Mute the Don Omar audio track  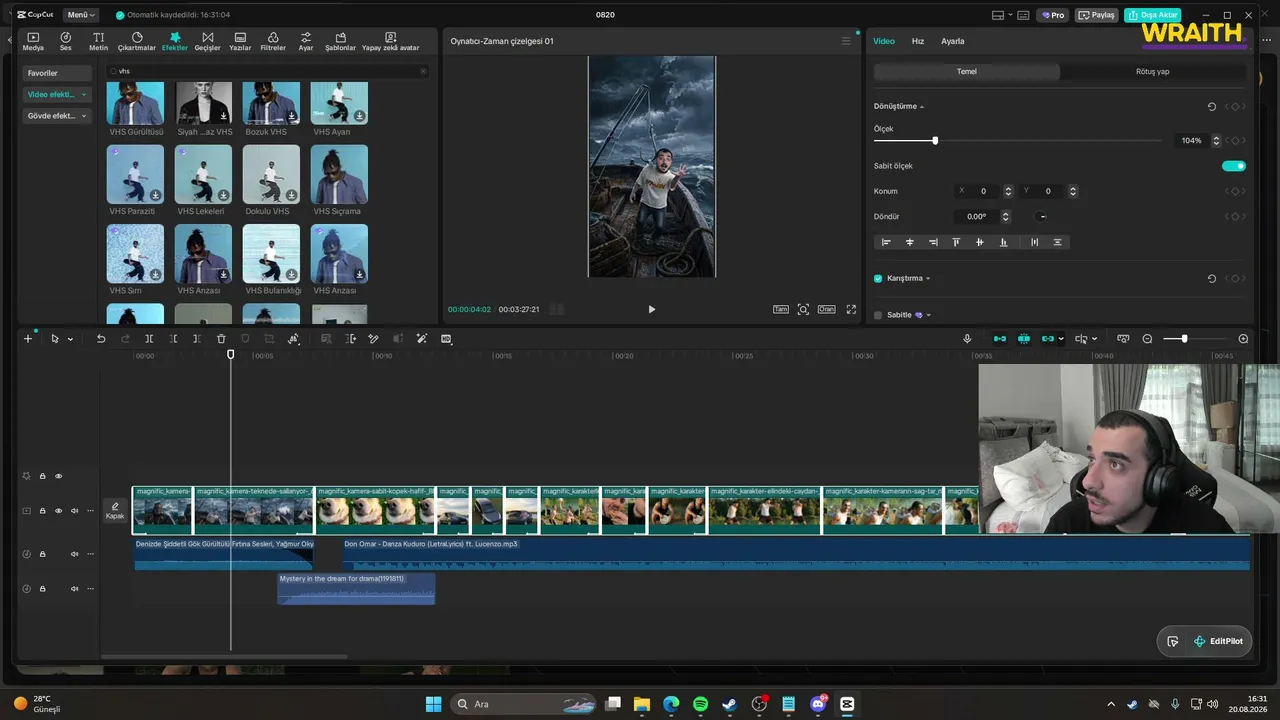[74, 554]
